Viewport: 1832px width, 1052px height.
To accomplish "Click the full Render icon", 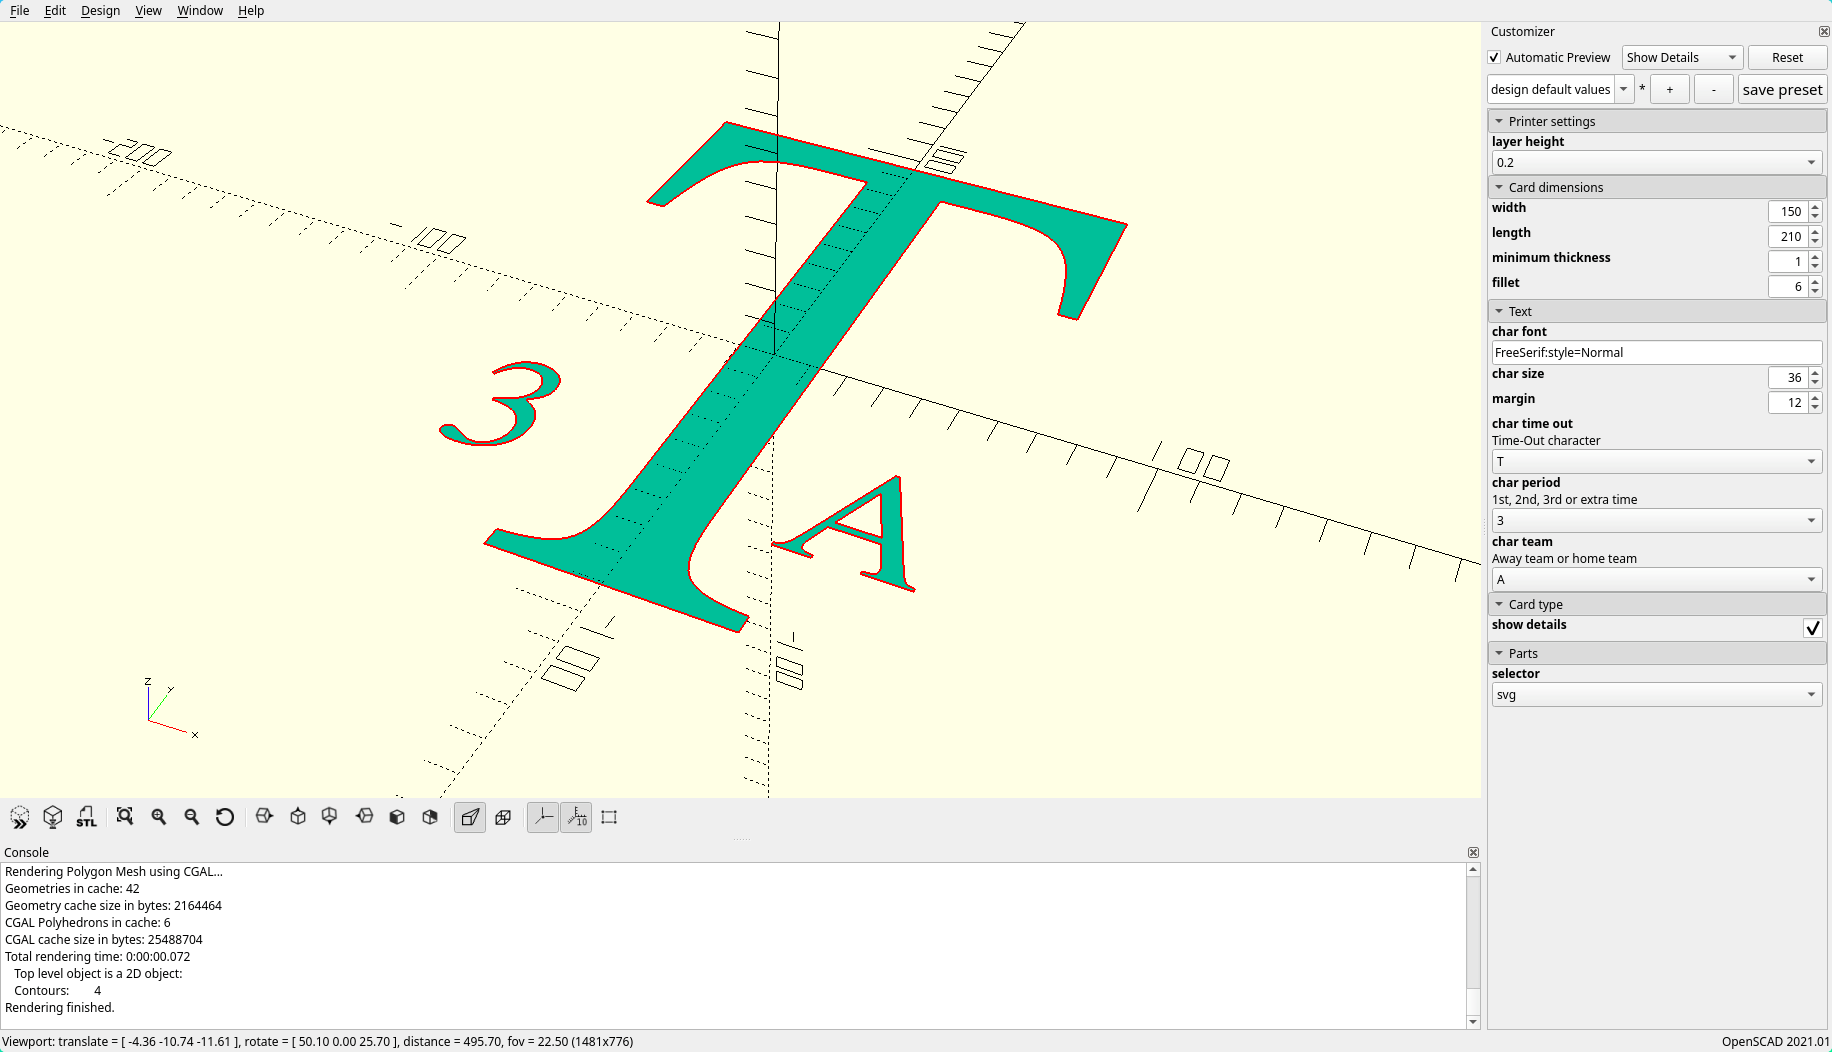I will click(x=53, y=817).
